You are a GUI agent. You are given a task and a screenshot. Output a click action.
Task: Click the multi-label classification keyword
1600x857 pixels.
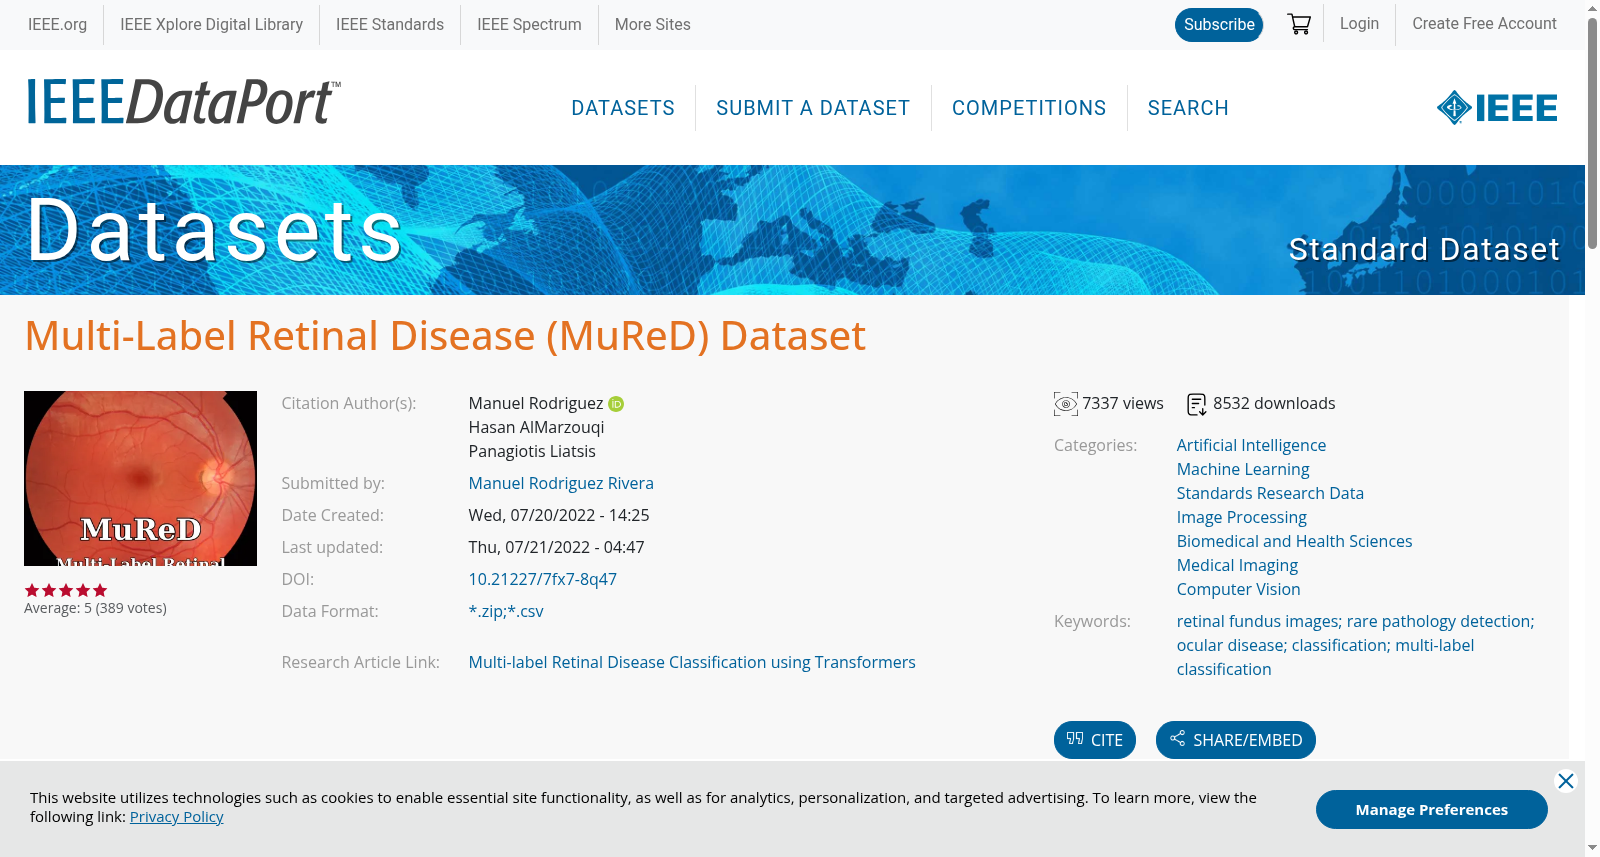1325,657
